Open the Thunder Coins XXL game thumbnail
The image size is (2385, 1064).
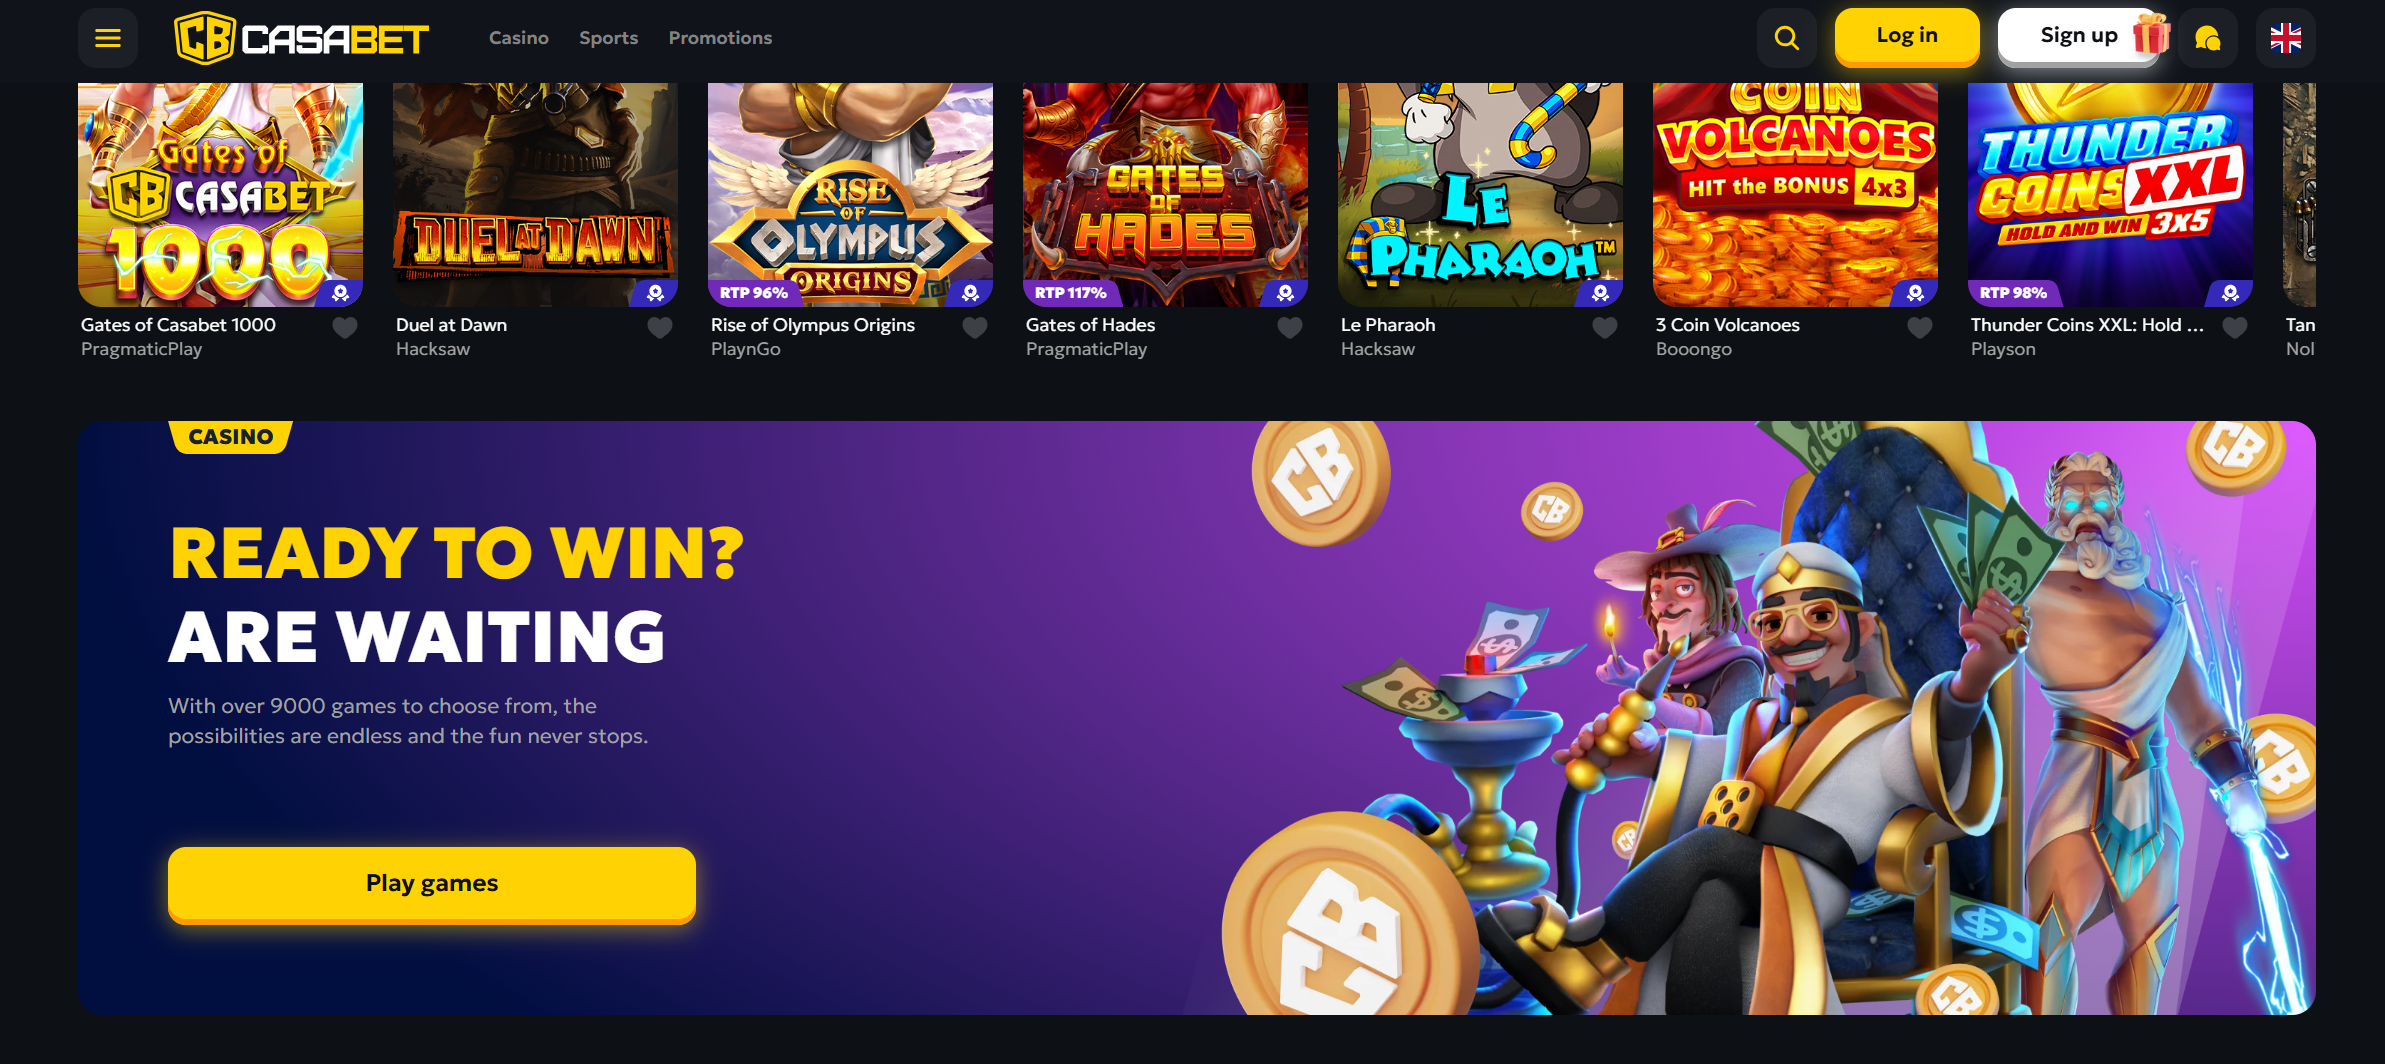tap(2110, 194)
